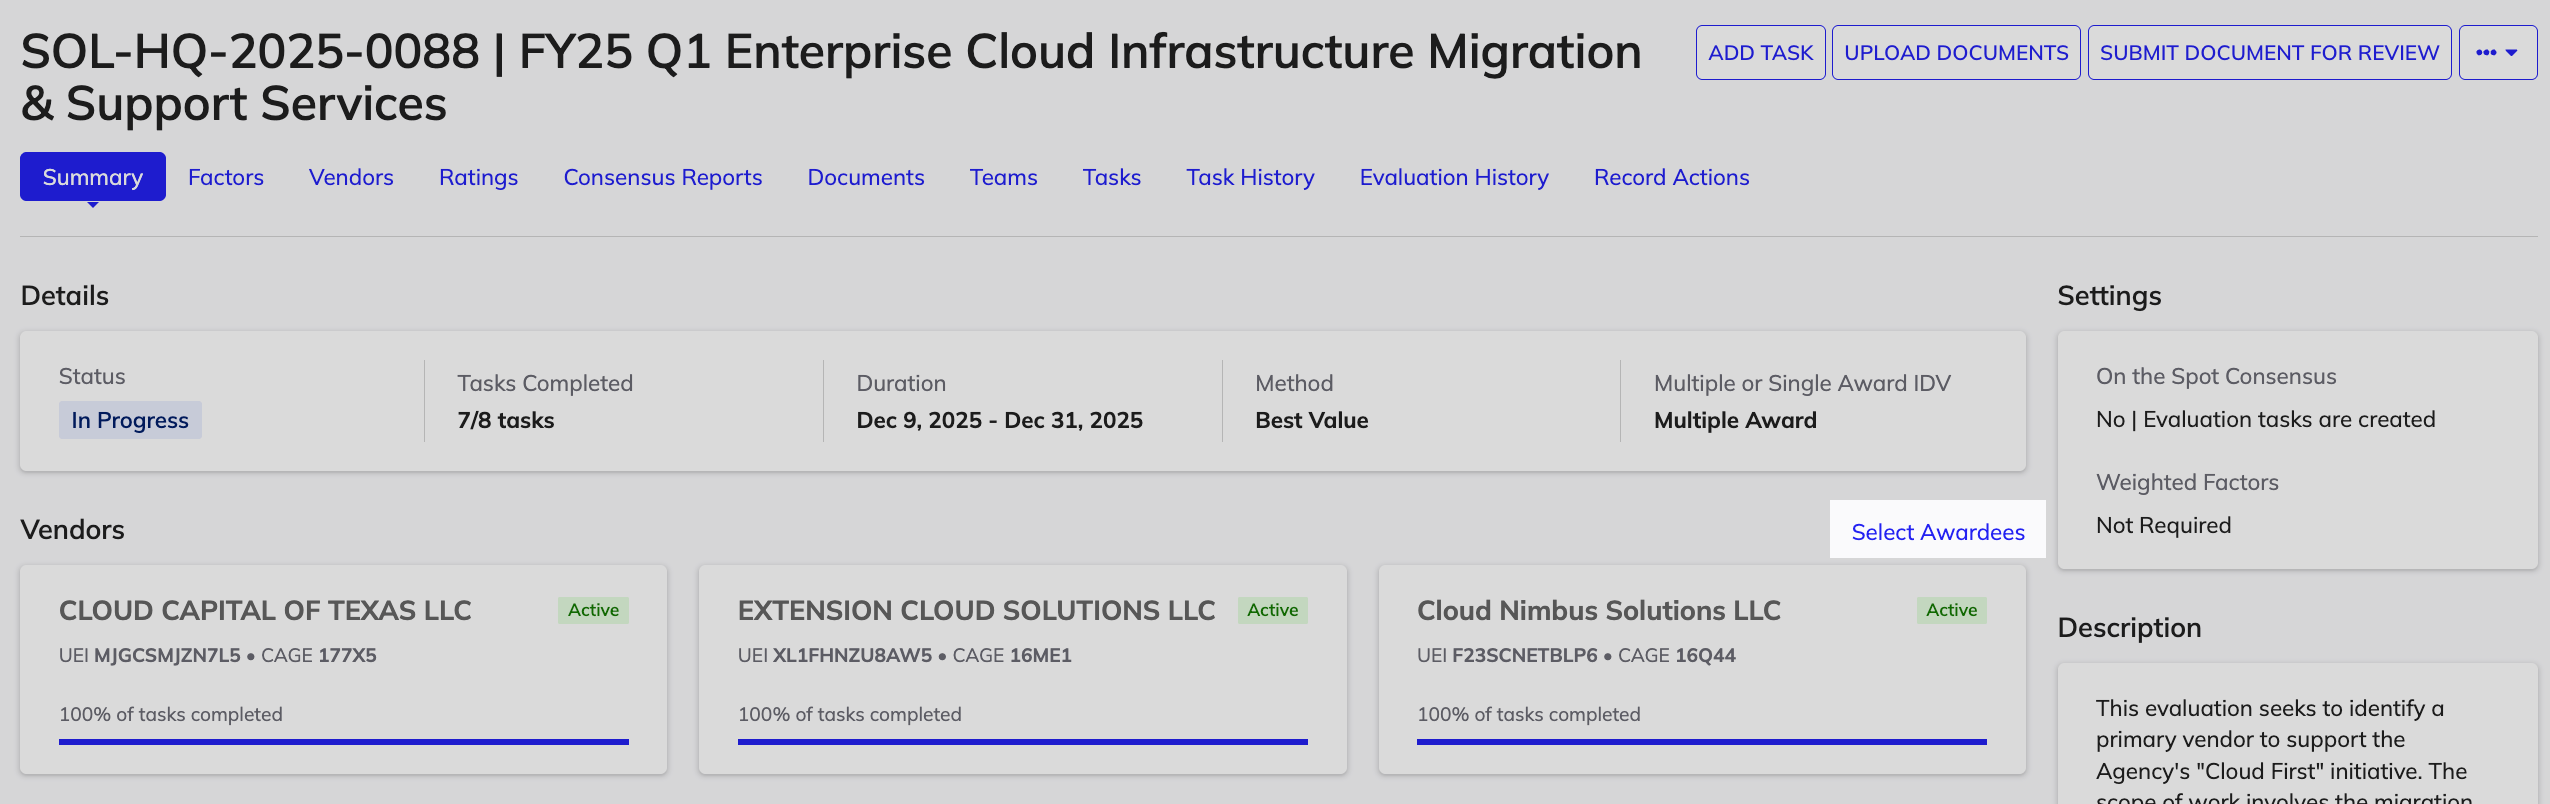Viewport: 2550px width, 804px height.
Task: Click the Active badge on Cloud Capital card
Action: tap(593, 610)
